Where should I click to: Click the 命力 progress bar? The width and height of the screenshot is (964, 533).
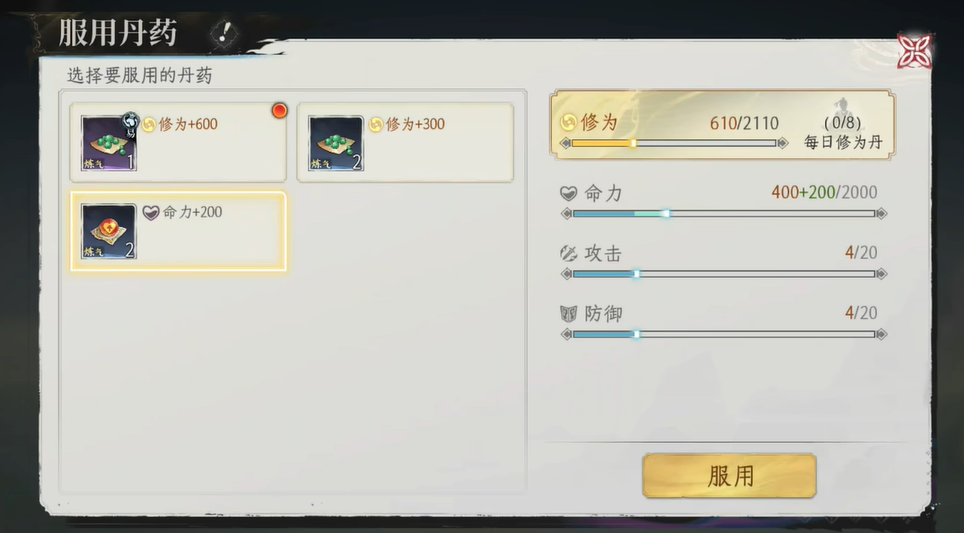point(724,213)
